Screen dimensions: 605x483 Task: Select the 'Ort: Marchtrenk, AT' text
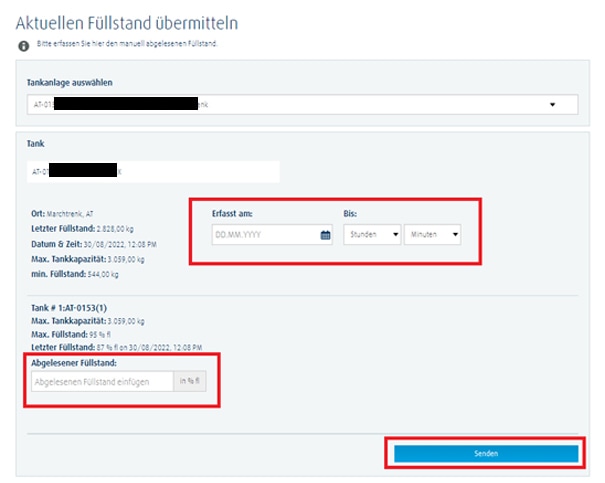click(62, 214)
